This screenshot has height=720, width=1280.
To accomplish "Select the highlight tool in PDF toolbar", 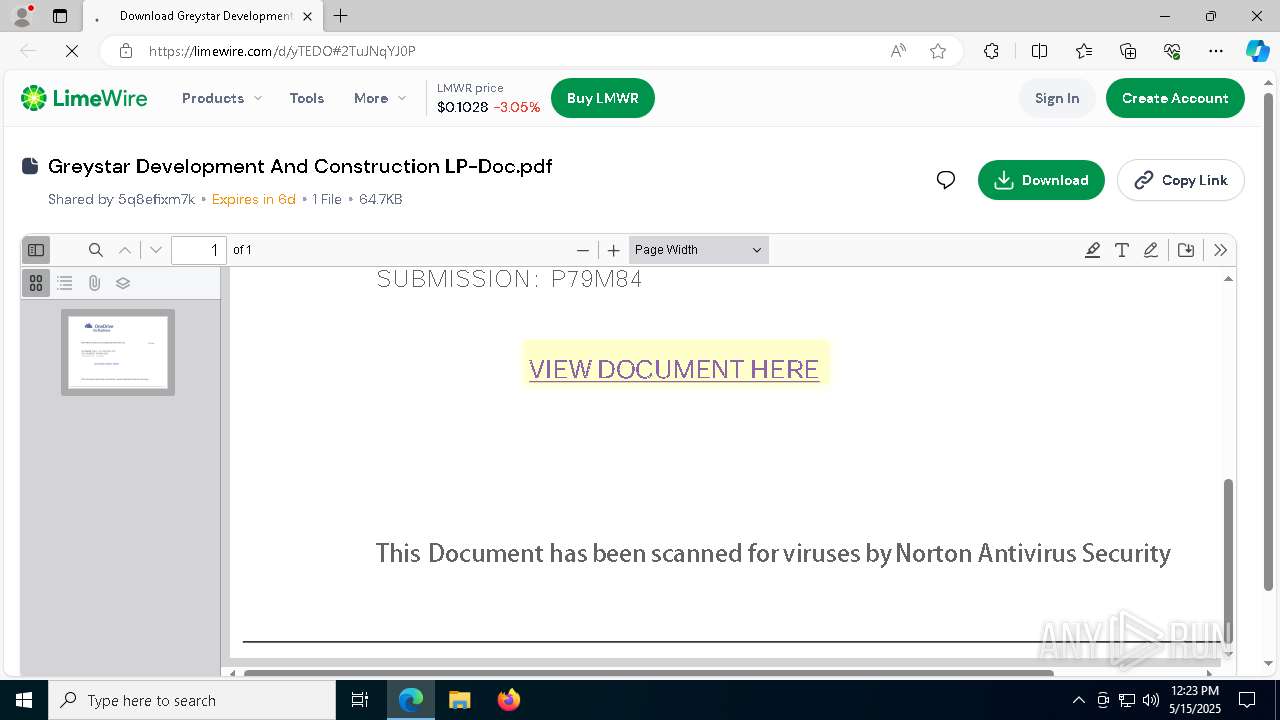I will coord(1092,250).
